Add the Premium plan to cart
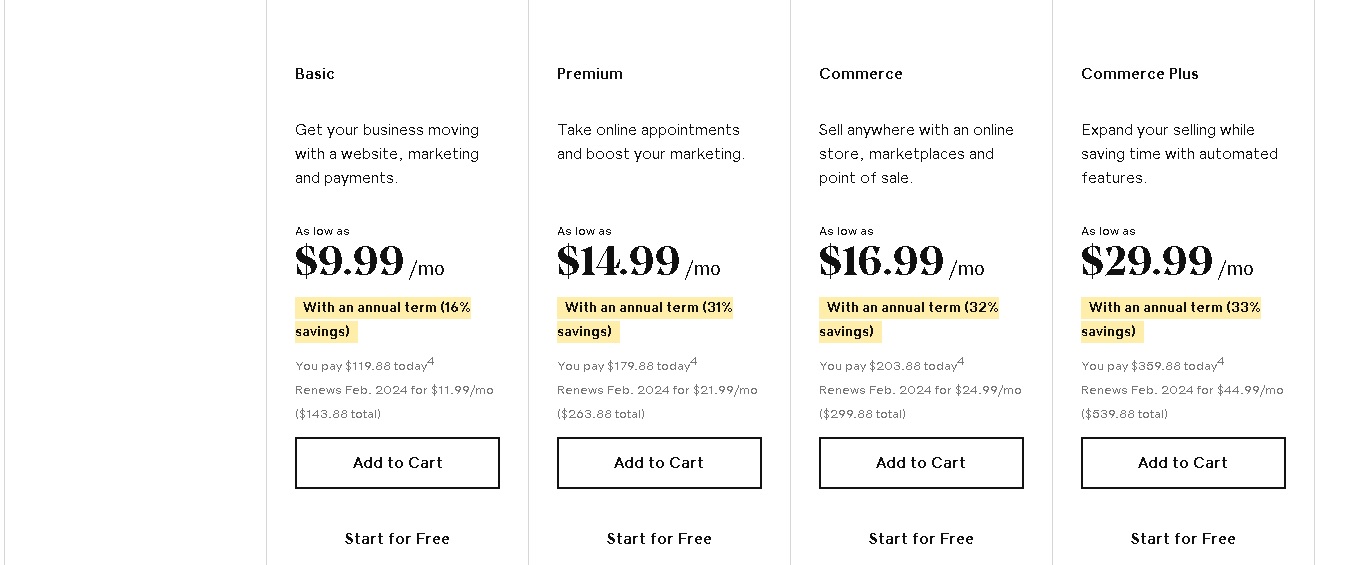Screen dimensions: 1348x565 (x=659, y=463)
